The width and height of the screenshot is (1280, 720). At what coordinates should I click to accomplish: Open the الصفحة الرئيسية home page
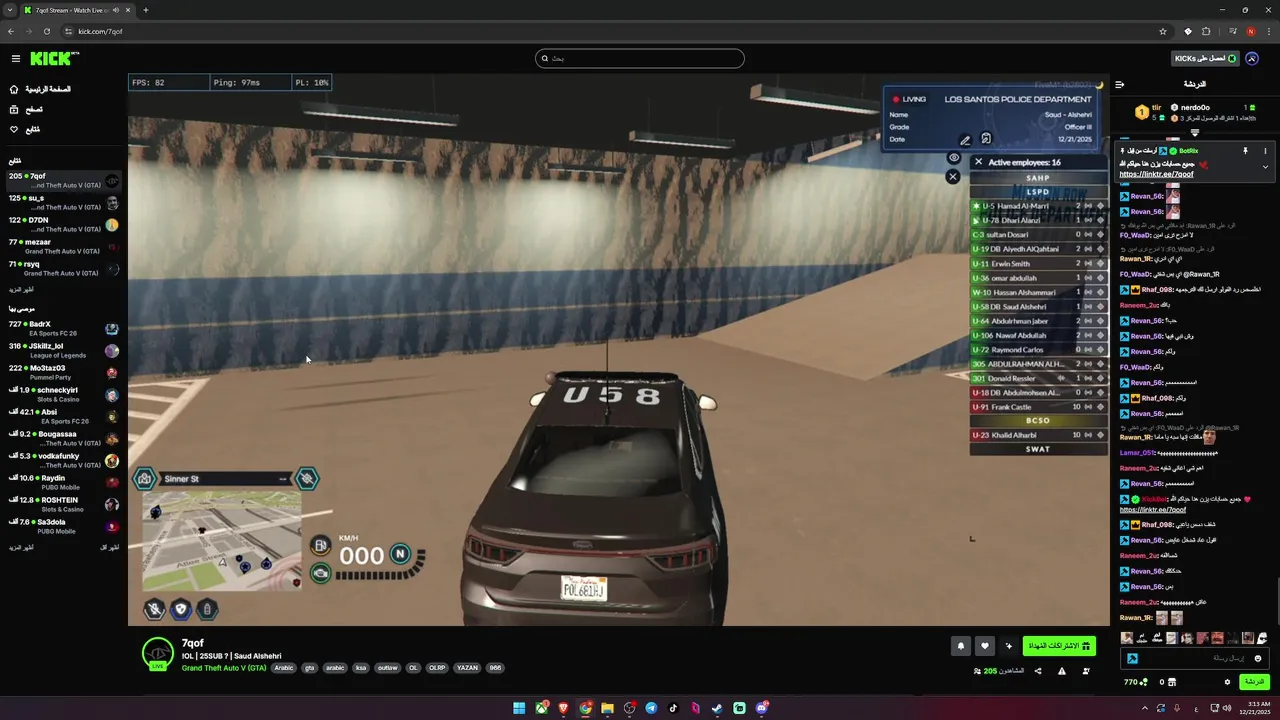[x=40, y=89]
